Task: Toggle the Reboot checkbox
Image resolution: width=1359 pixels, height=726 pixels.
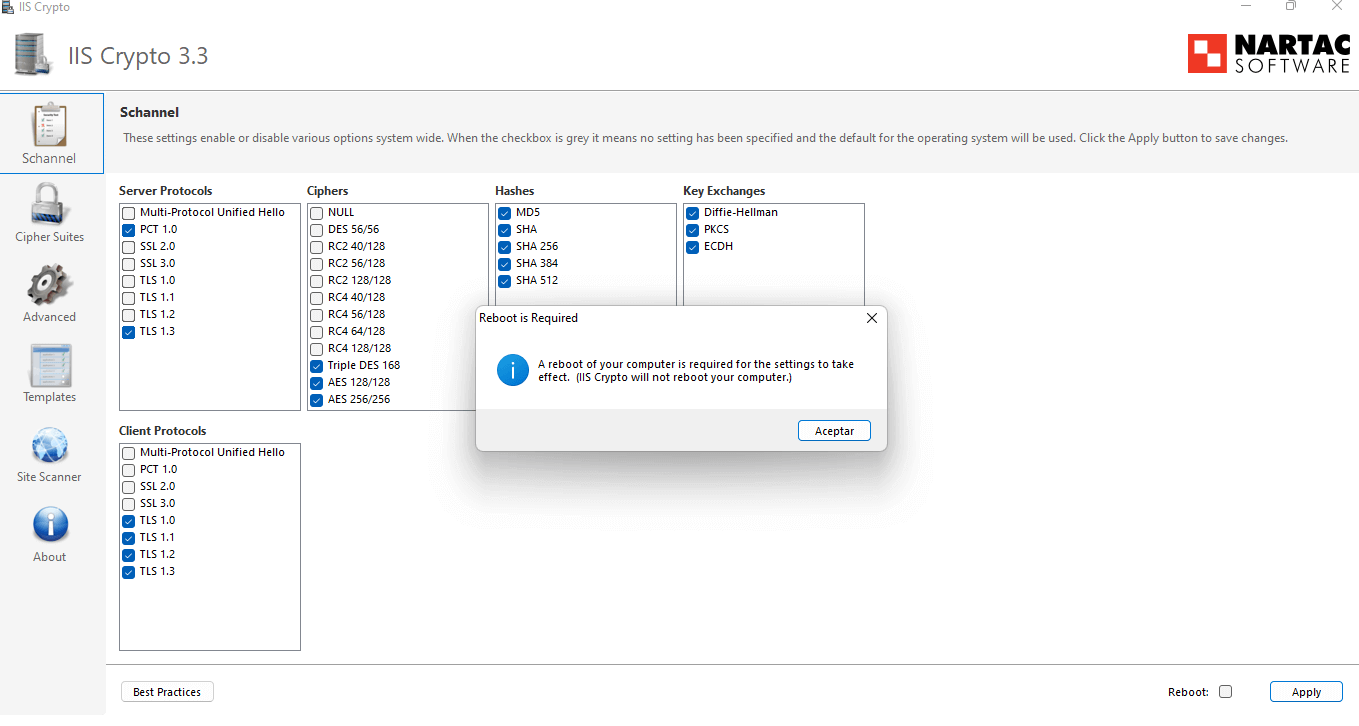Action: point(1226,692)
